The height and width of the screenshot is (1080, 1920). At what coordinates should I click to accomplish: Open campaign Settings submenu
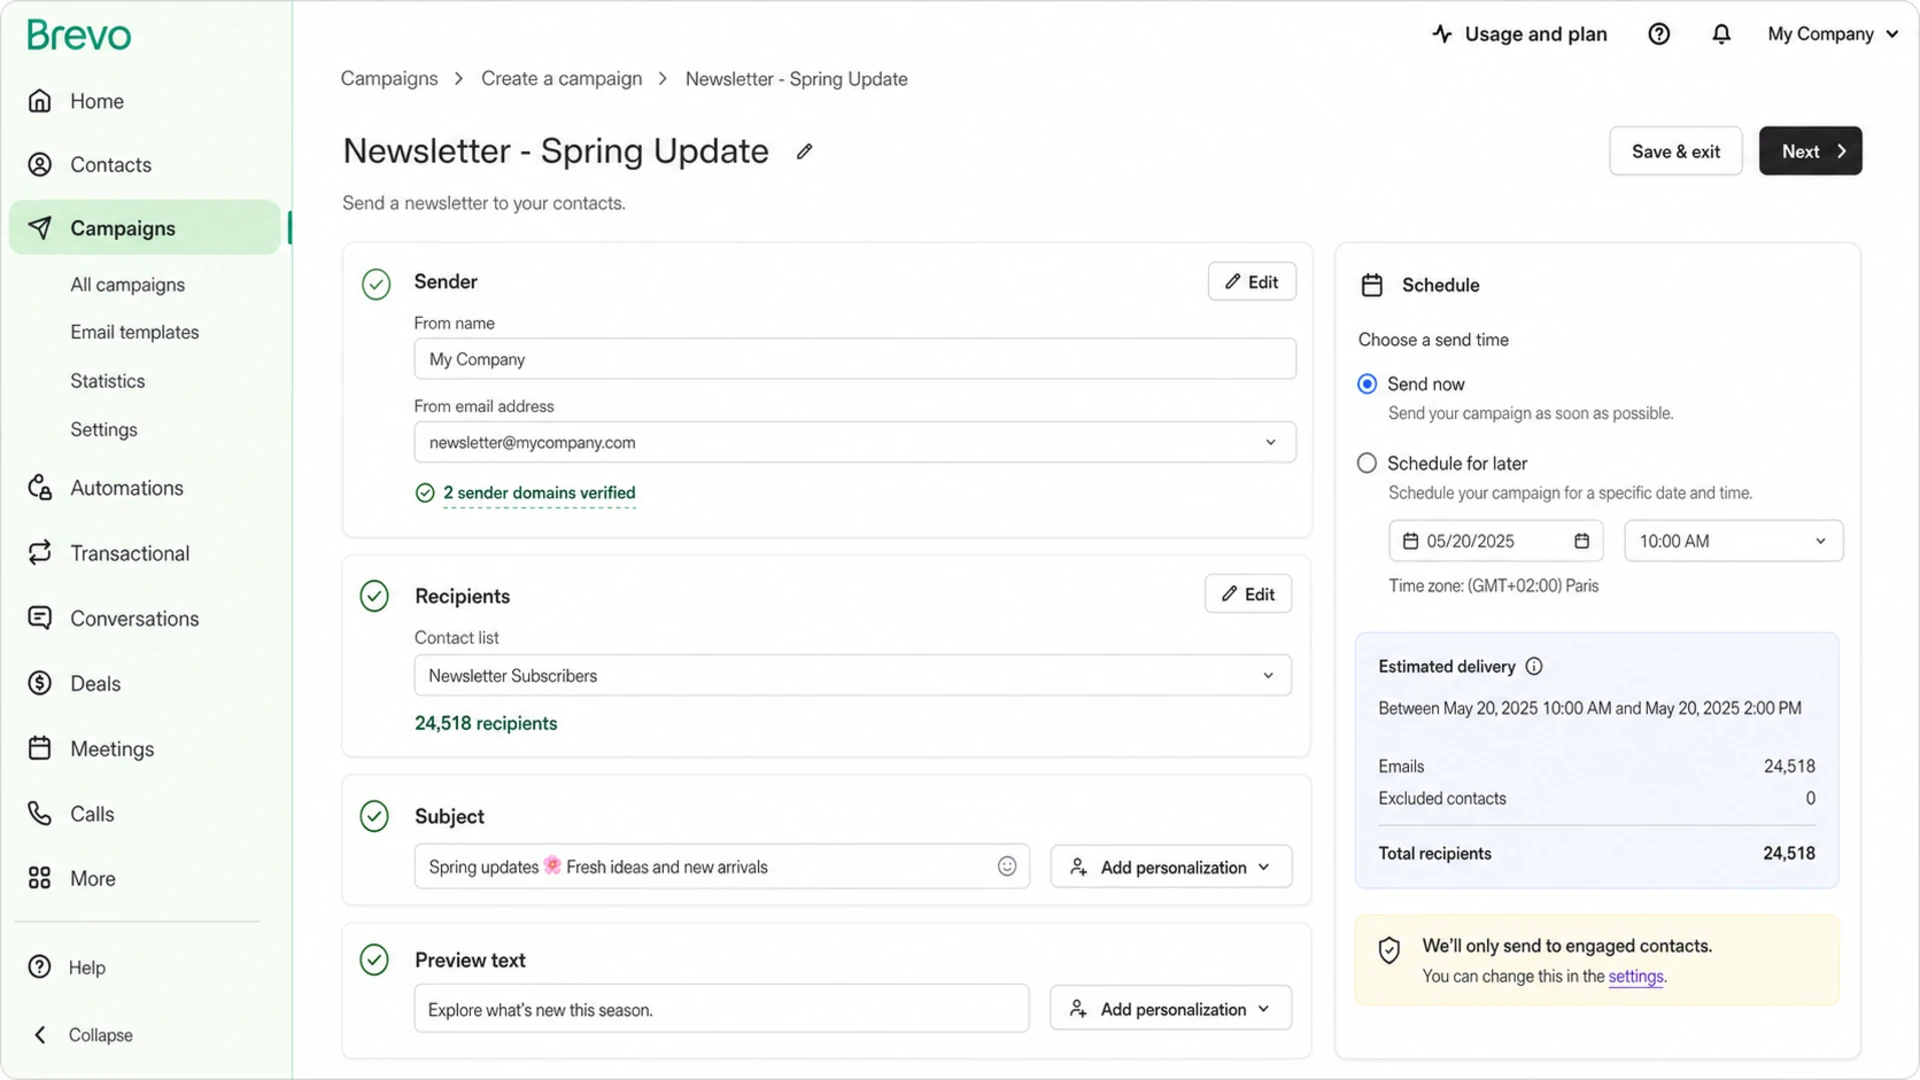(103, 430)
